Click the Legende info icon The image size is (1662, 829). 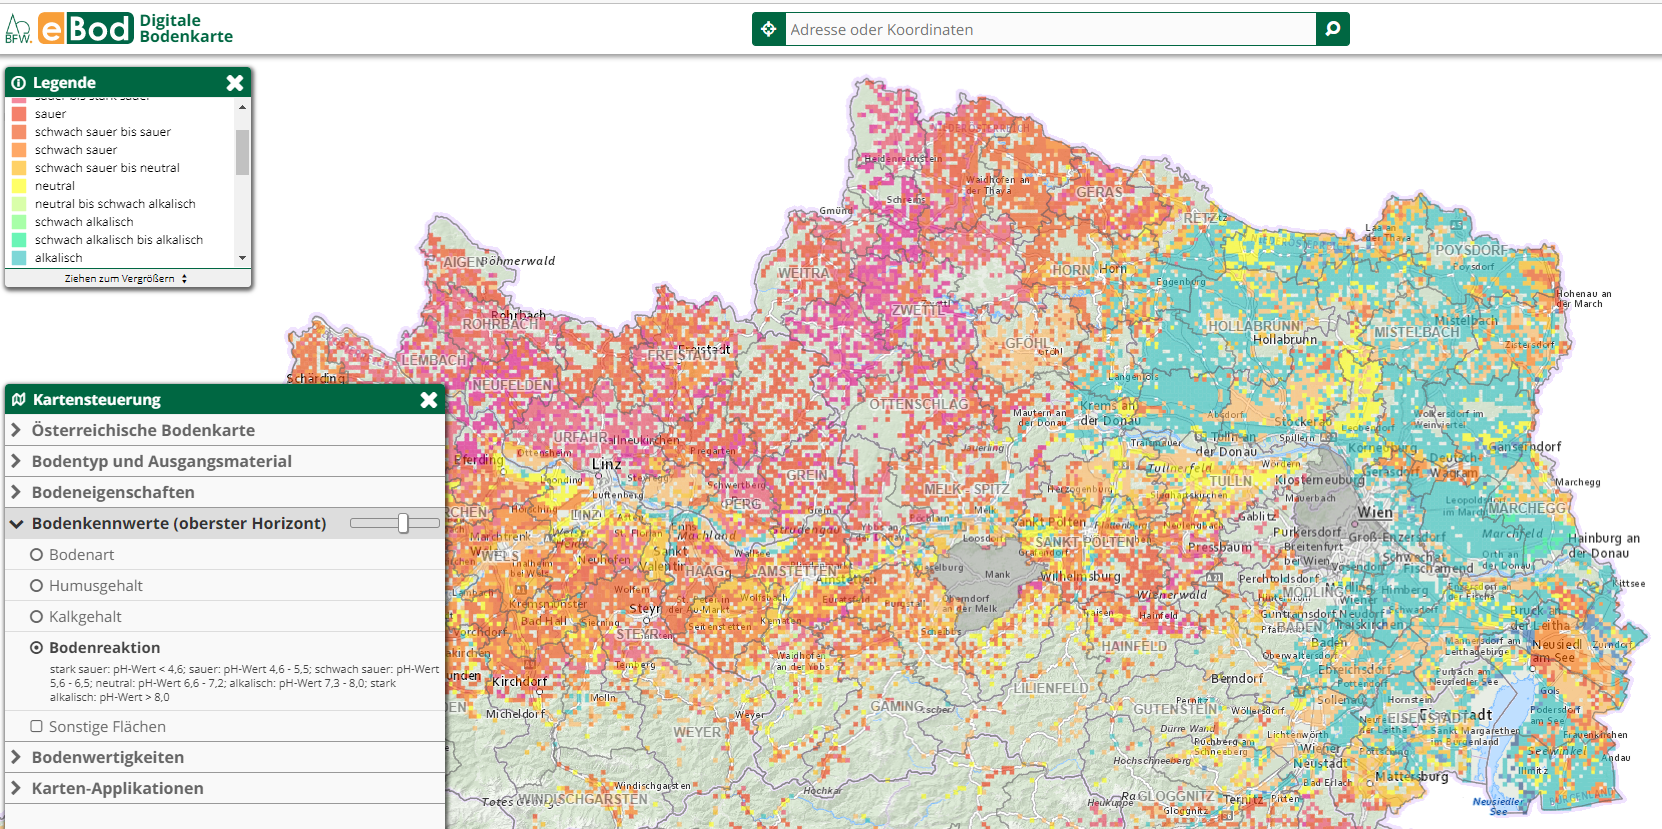coord(18,83)
